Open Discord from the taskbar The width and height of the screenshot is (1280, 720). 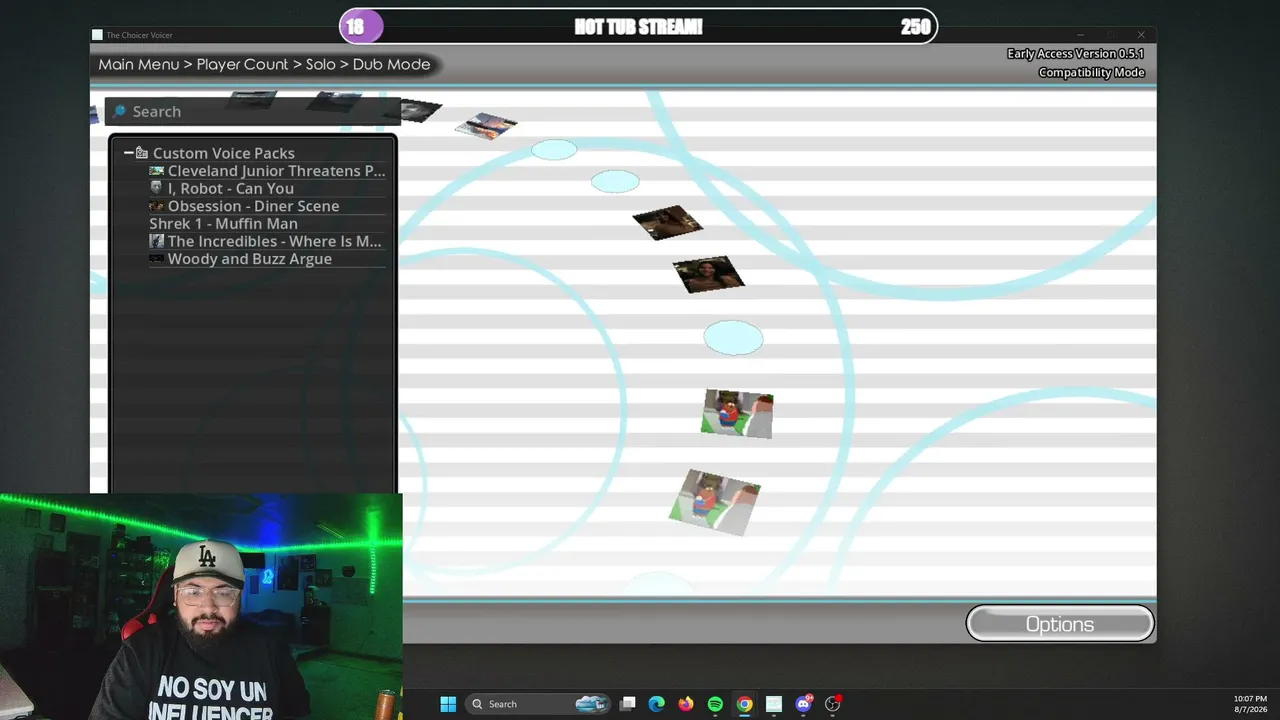(x=803, y=704)
